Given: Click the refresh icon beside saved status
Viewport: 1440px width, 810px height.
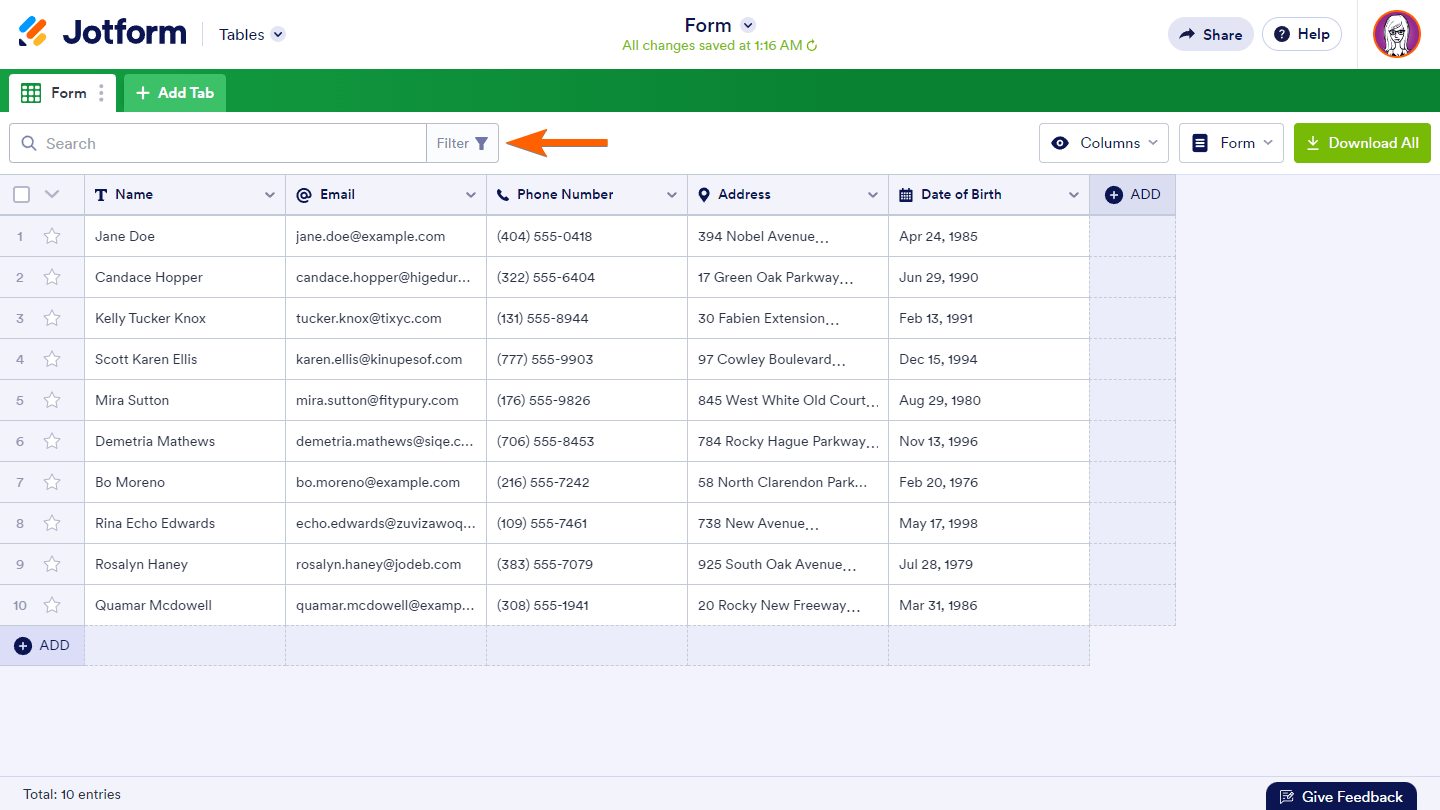Looking at the screenshot, I should pos(812,46).
